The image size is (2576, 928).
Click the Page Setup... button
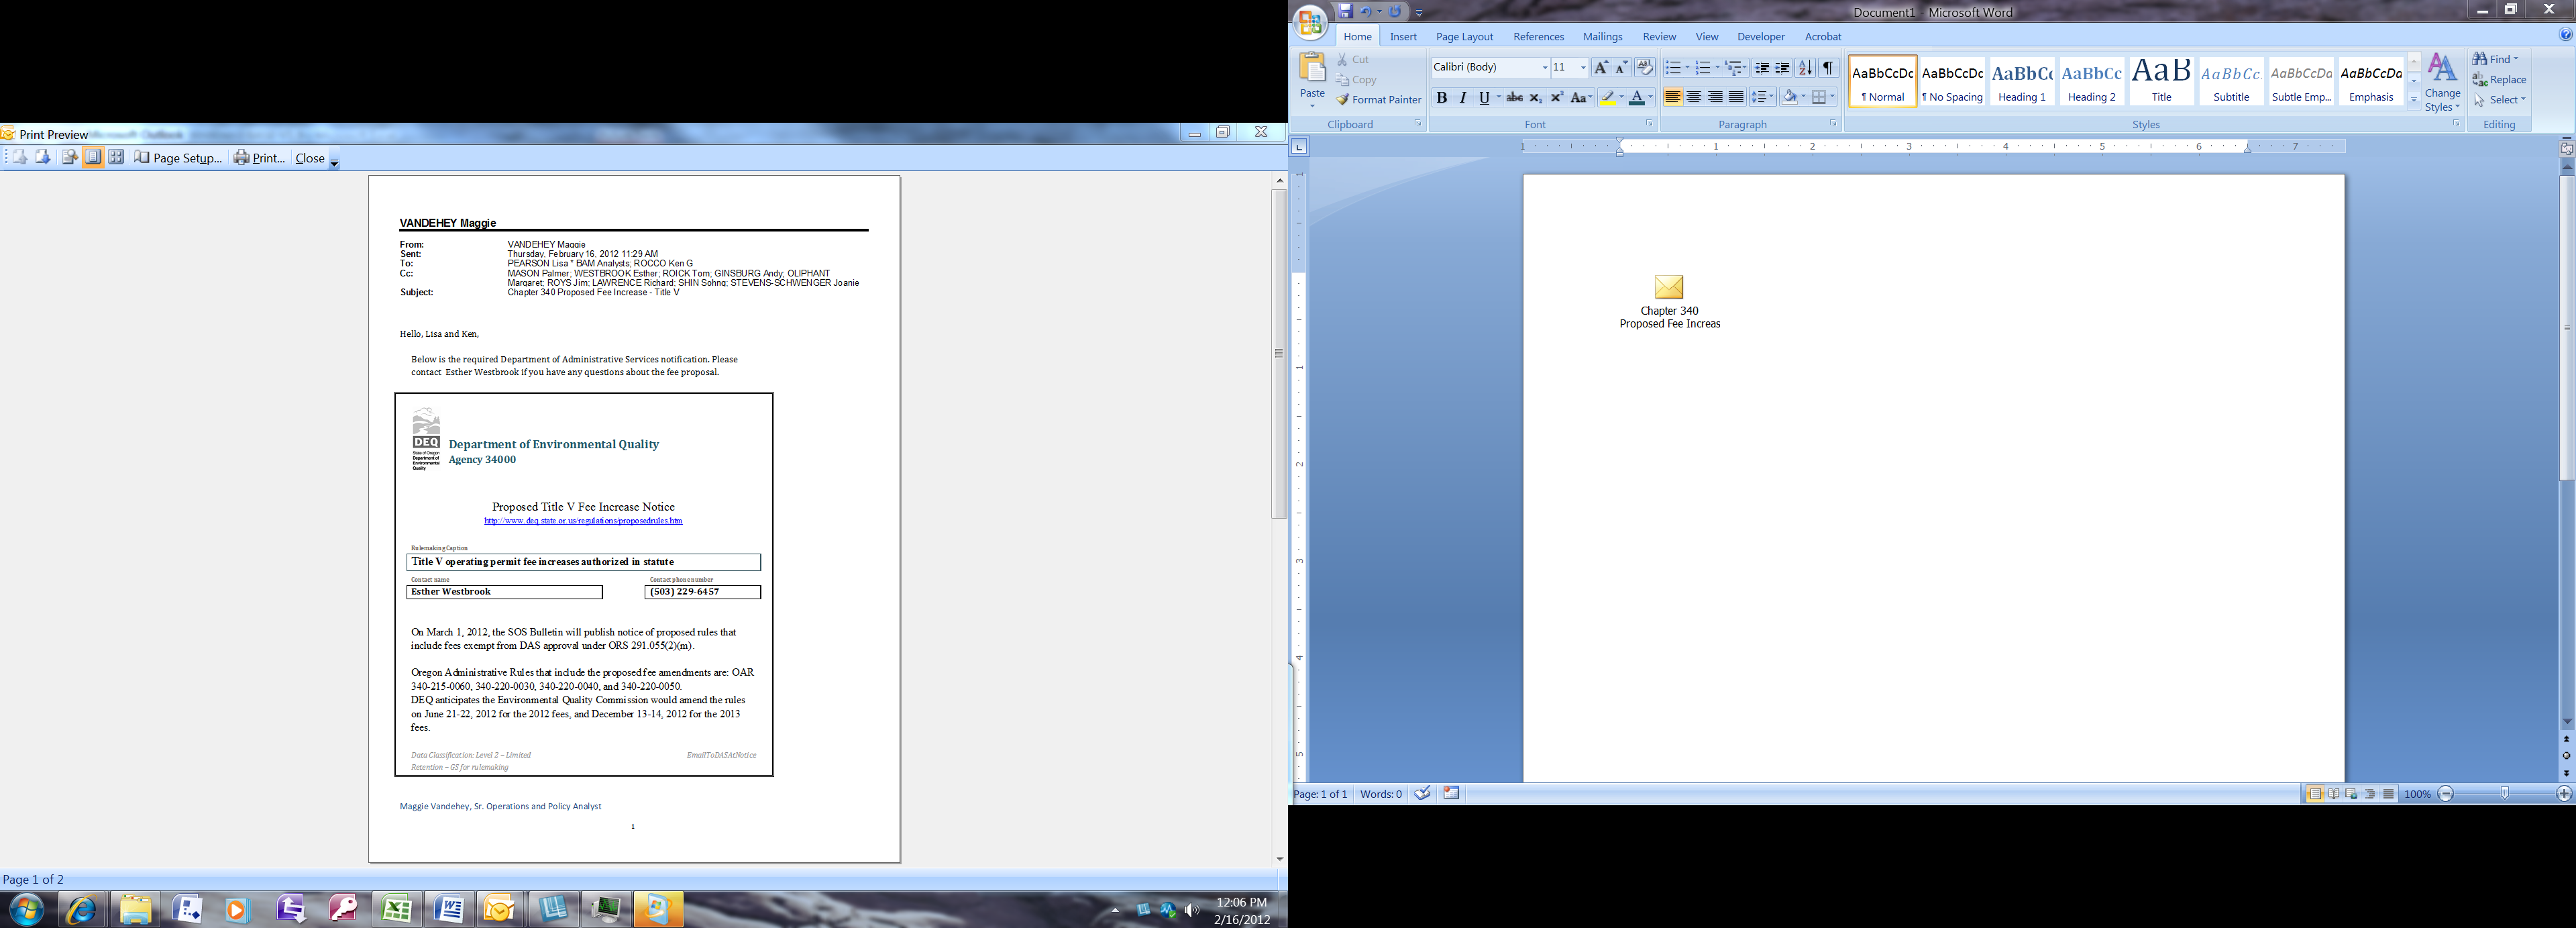click(x=178, y=158)
